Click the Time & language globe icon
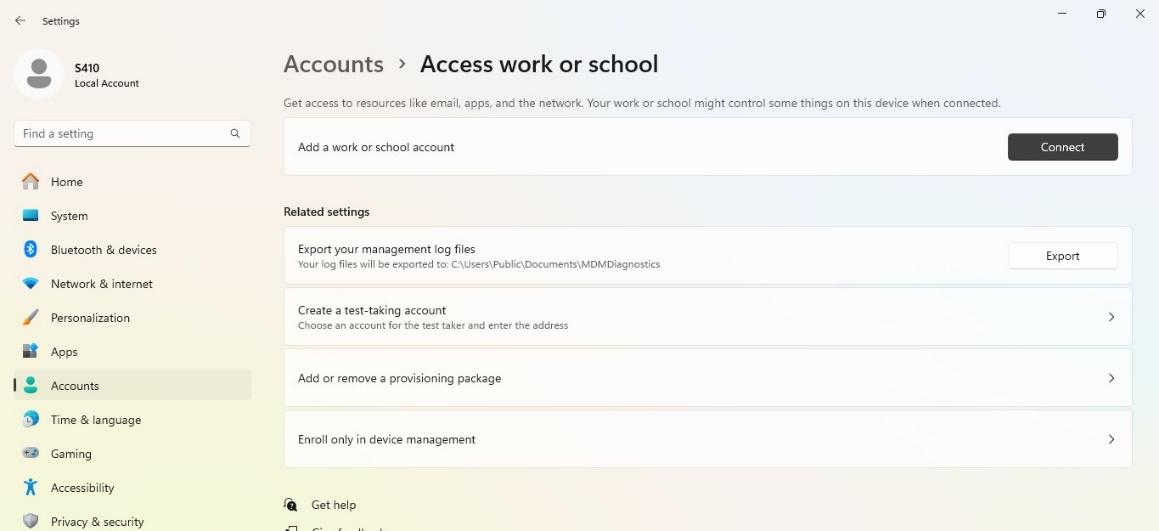This screenshot has height=531, width=1159. 31,420
